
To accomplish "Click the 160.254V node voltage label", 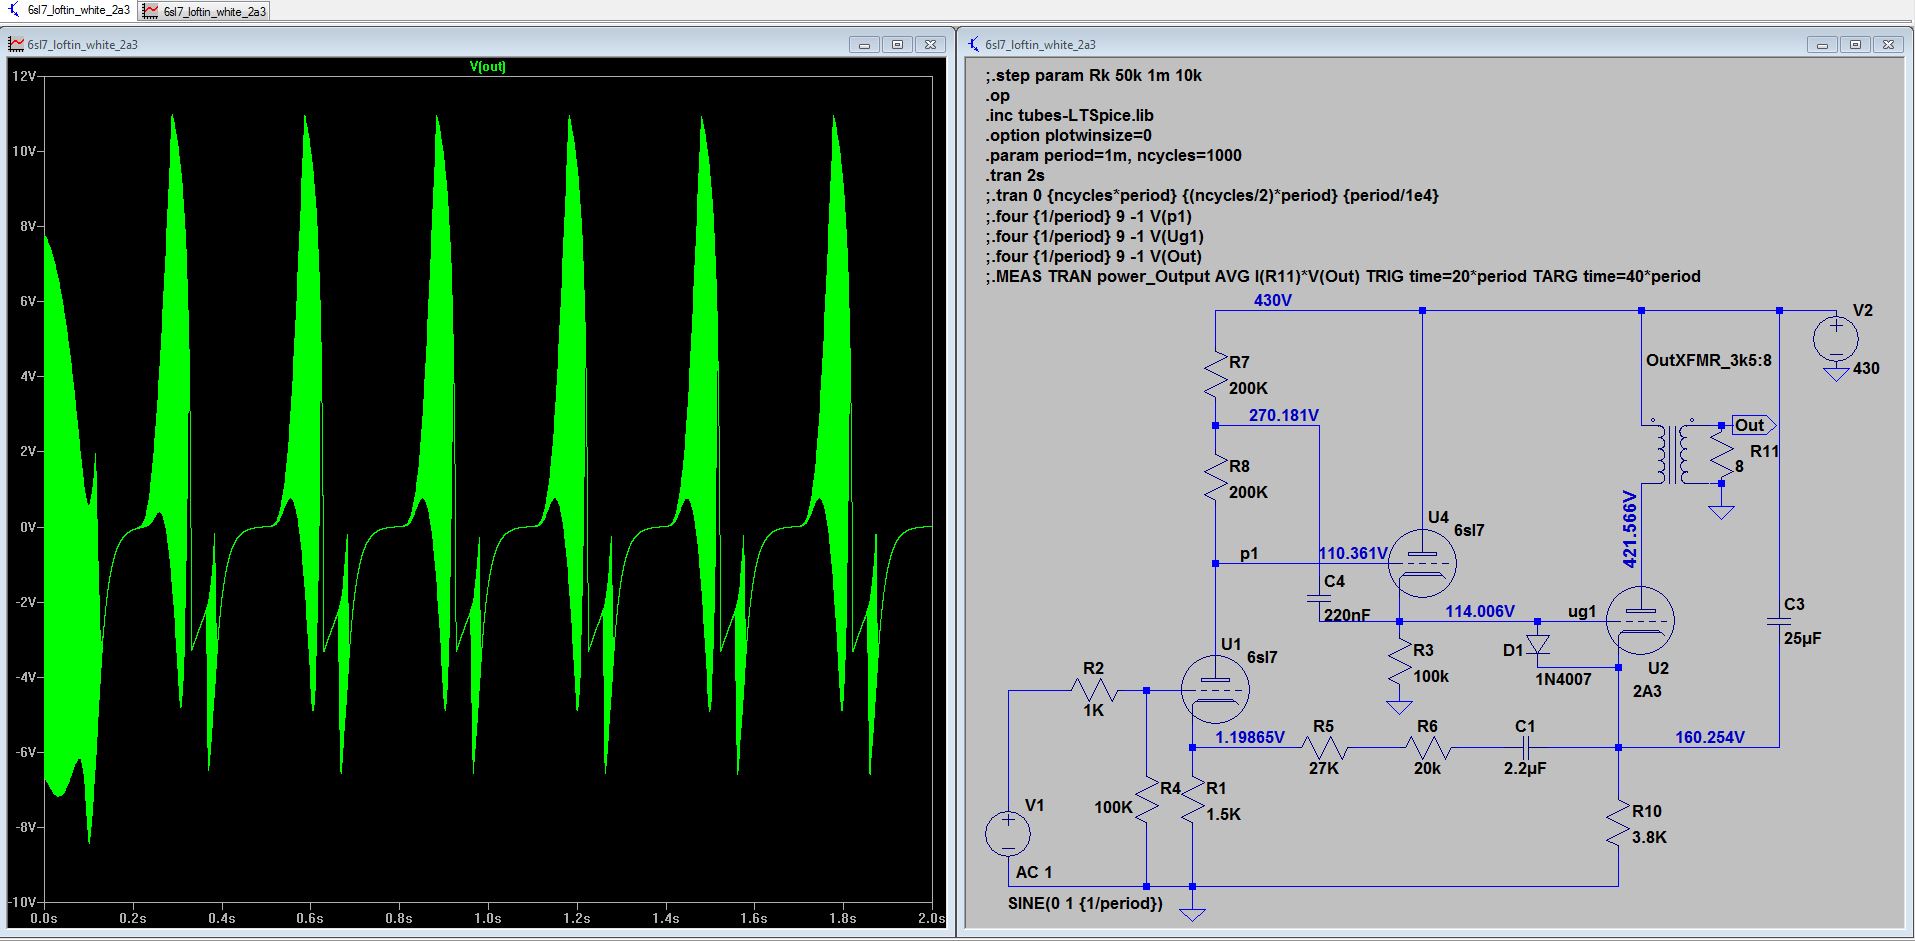I will tap(1710, 737).
